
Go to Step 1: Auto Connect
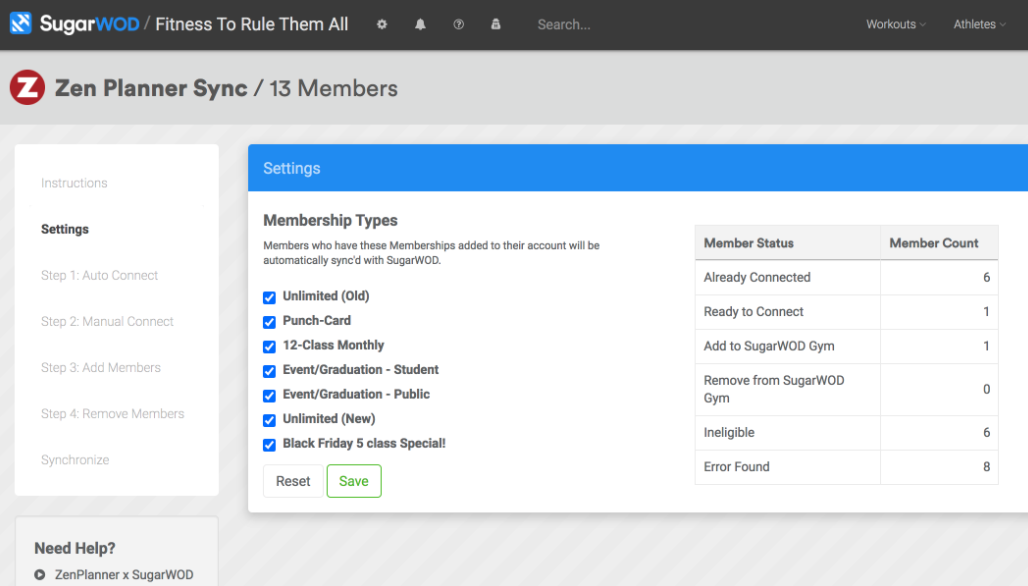[100, 275]
